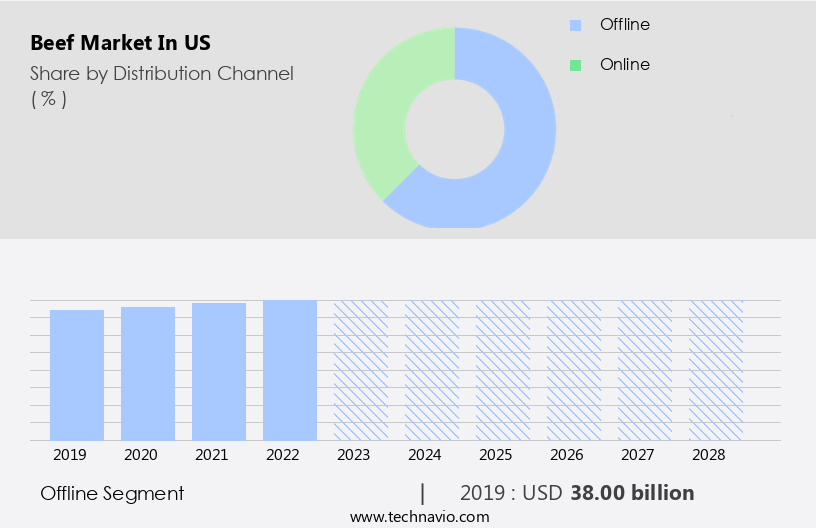Click the Beef Market In US title
This screenshot has height=528, width=816.
[120, 44]
